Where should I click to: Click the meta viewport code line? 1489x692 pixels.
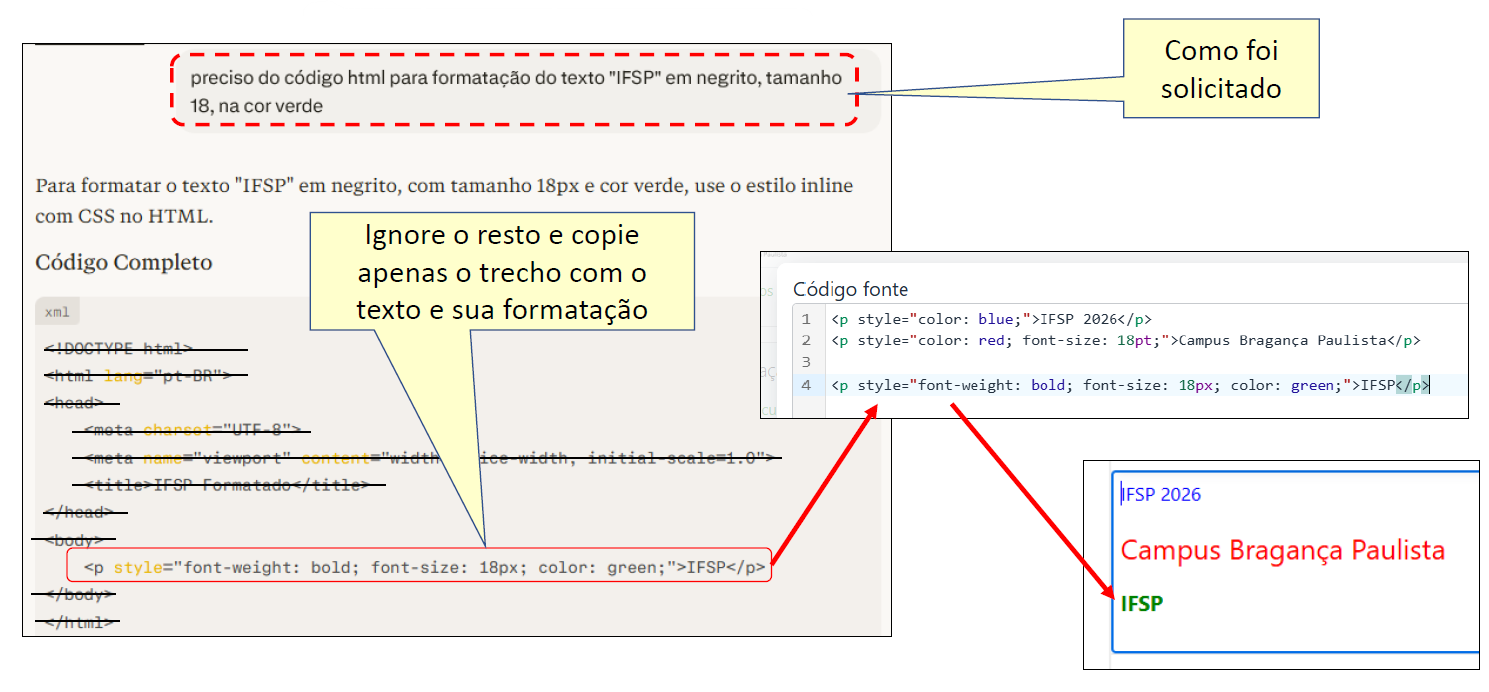pos(428,458)
